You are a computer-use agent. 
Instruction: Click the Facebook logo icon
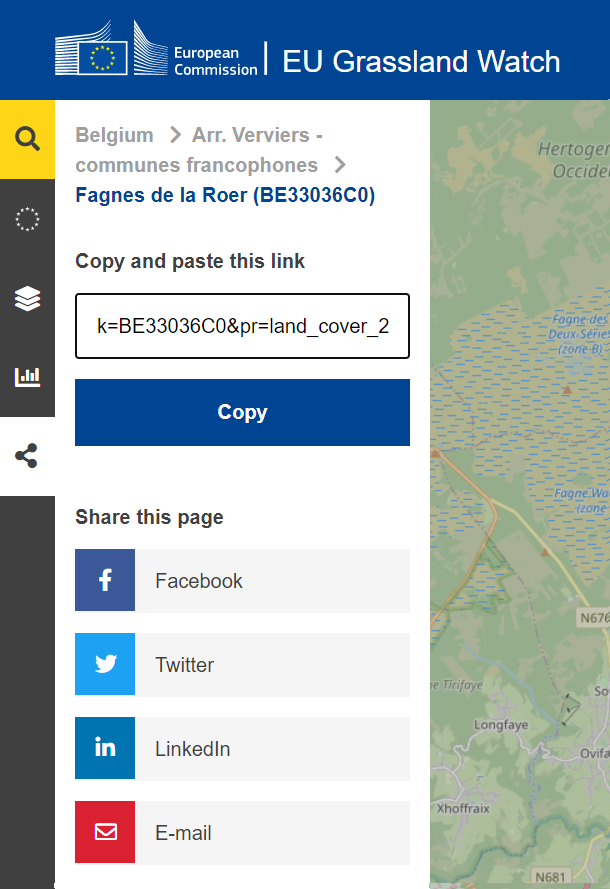click(x=105, y=580)
